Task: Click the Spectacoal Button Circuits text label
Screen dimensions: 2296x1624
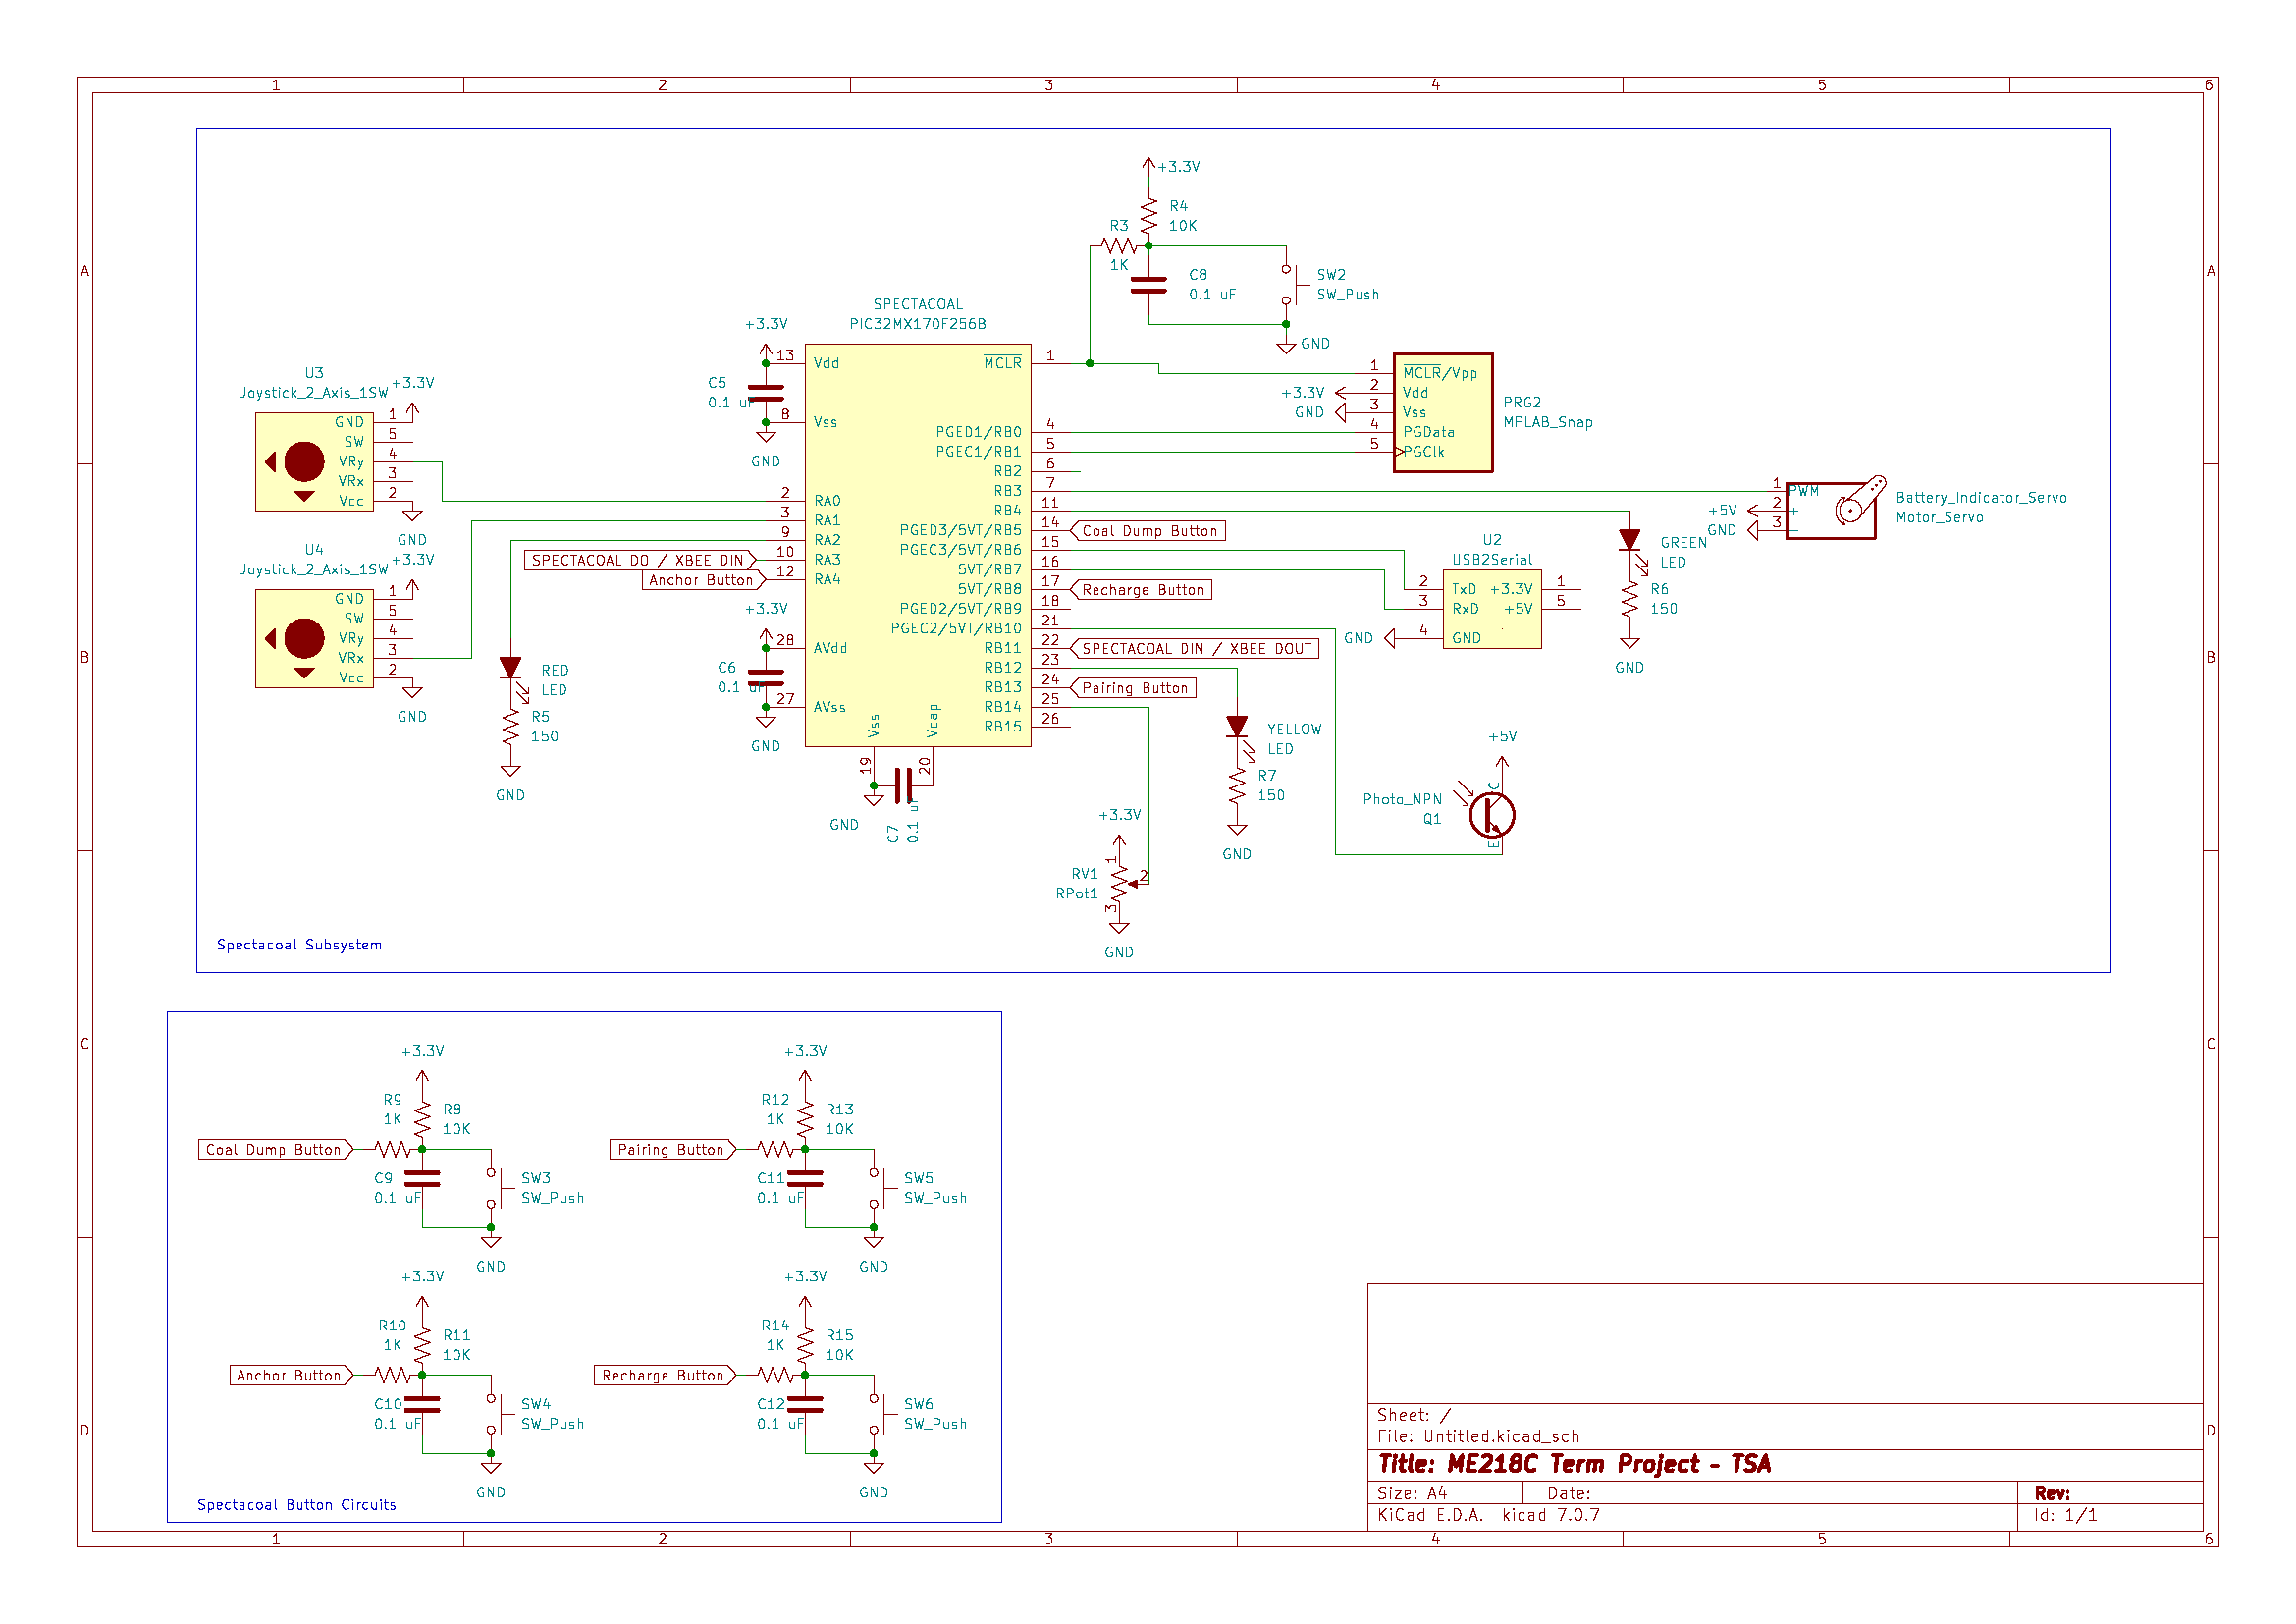Action: coord(297,1504)
